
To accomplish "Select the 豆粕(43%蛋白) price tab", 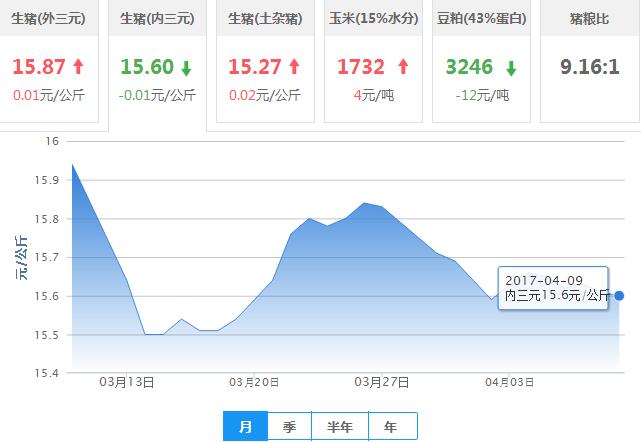I will tap(481, 61).
